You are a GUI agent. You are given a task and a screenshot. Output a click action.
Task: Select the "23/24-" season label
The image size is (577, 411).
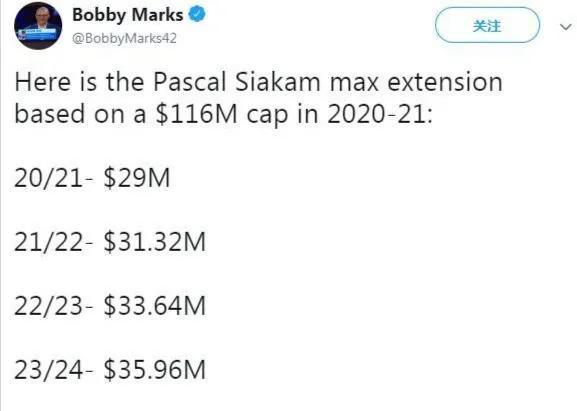tap(54, 369)
